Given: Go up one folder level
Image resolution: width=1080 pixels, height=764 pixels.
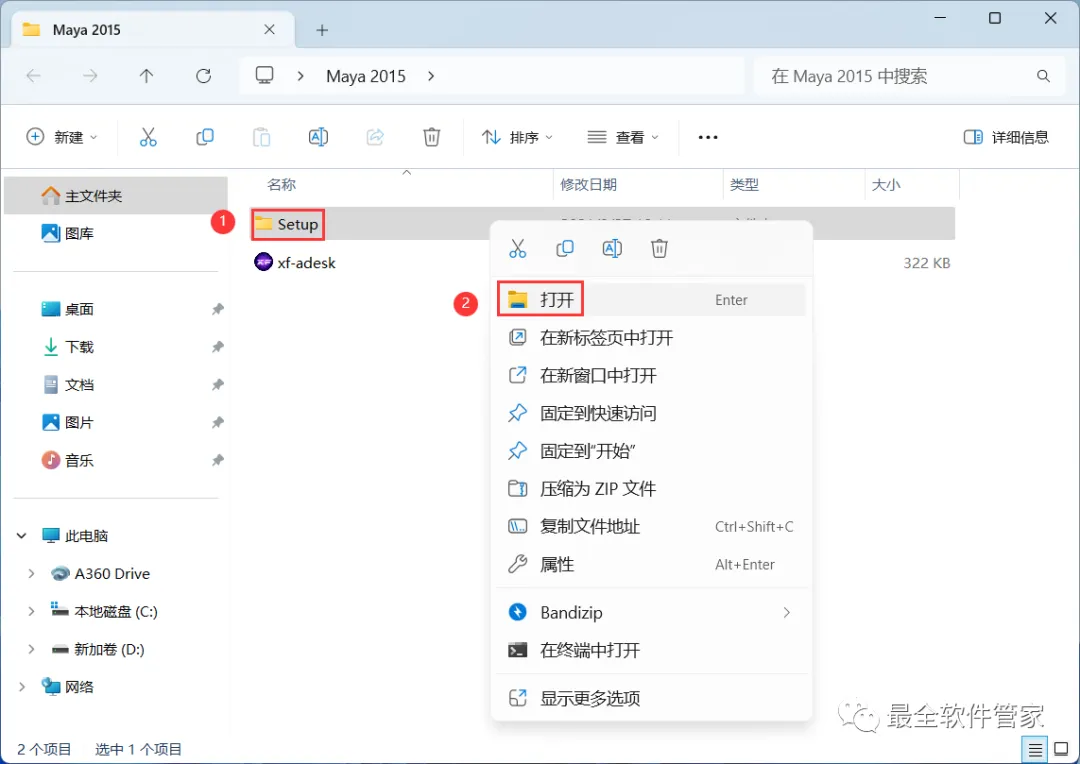Looking at the screenshot, I should (146, 76).
